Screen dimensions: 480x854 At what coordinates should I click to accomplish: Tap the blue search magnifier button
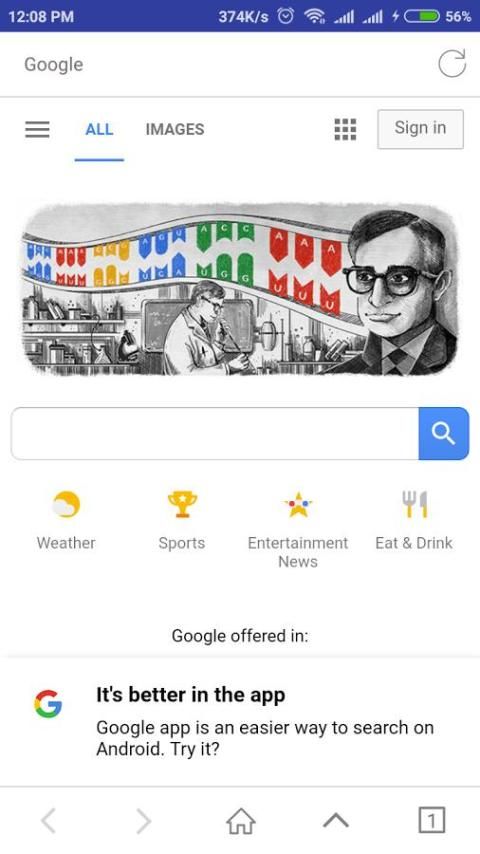[443, 434]
